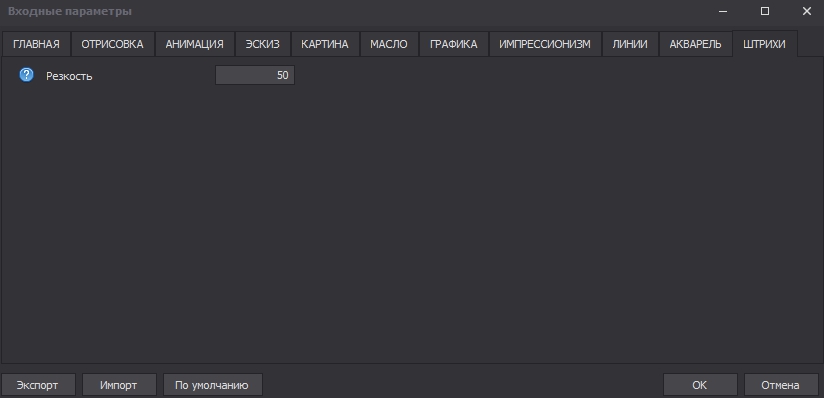Open the ИМПРЕССИОНИЗМ tab
Screen dimensions: 824x398
click(545, 44)
